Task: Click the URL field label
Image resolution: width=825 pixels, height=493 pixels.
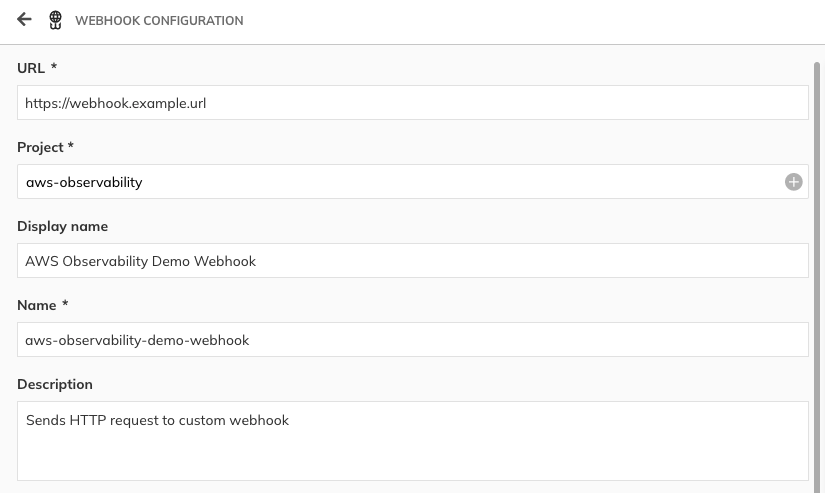Action: (x=31, y=68)
